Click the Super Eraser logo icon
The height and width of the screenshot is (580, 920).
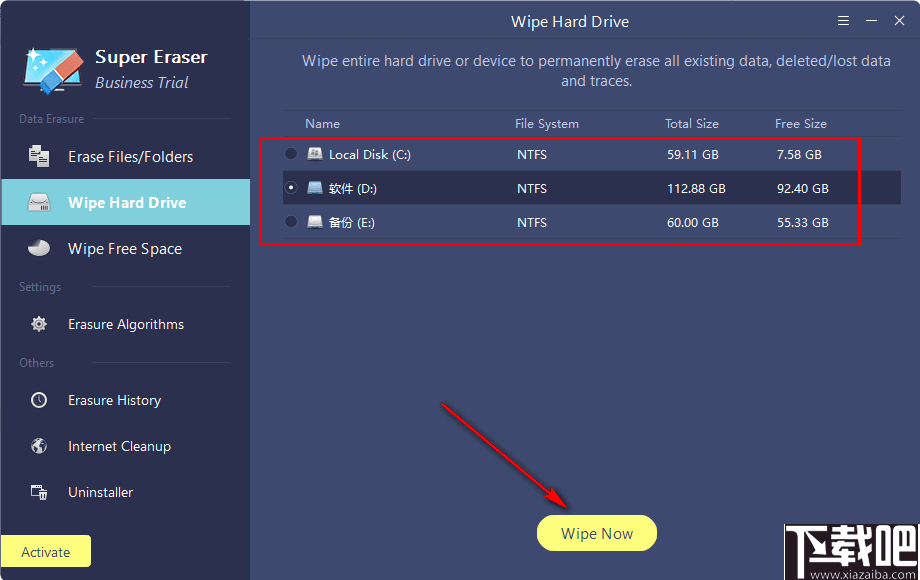[x=53, y=70]
